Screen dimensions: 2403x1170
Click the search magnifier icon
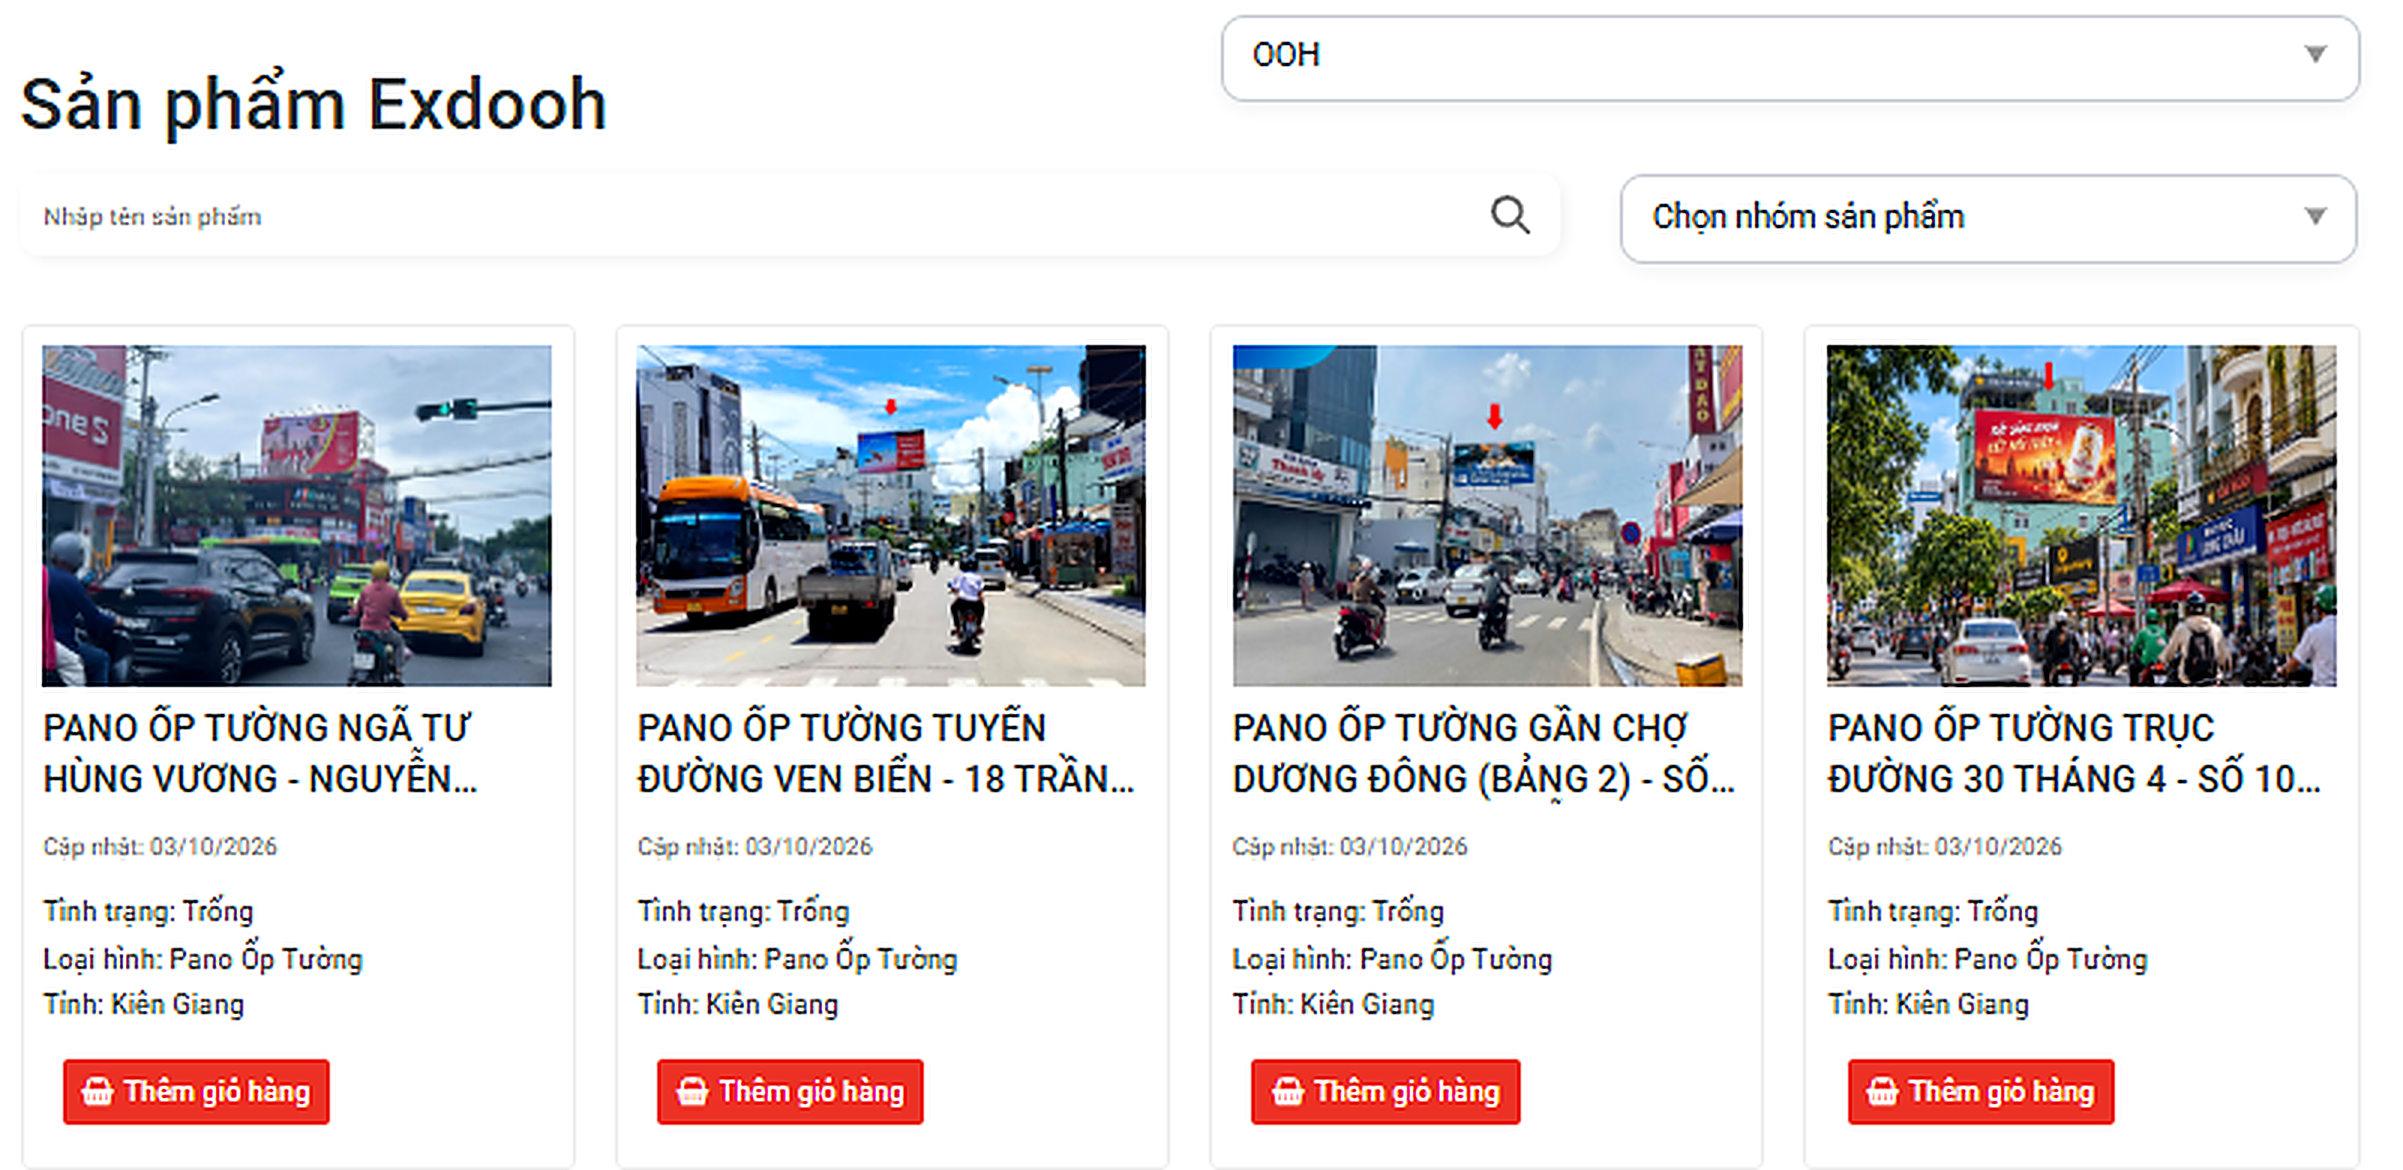coord(1509,215)
